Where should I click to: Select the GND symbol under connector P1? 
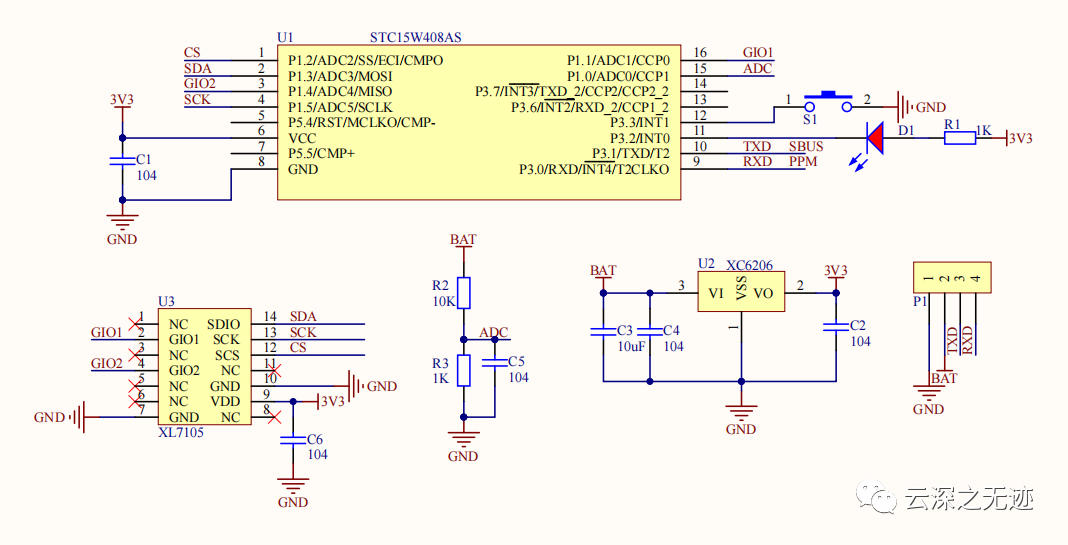click(928, 394)
